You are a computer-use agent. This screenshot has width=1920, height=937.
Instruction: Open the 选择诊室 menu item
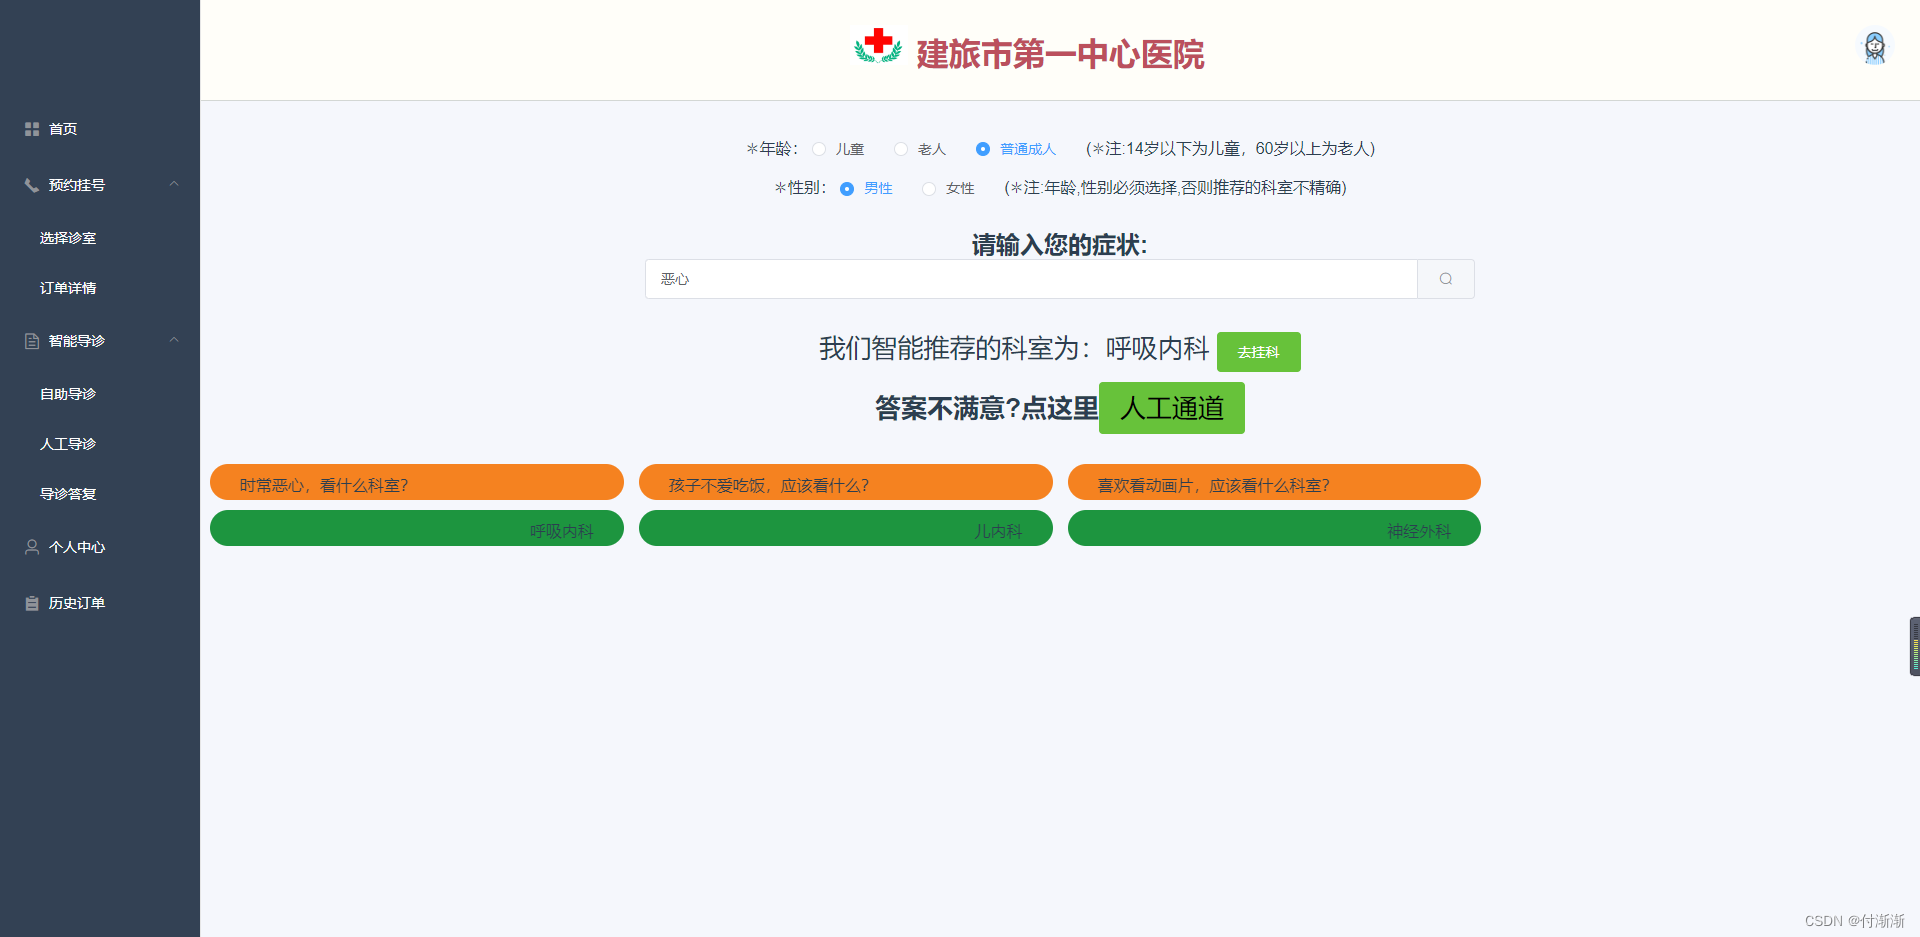coord(67,237)
